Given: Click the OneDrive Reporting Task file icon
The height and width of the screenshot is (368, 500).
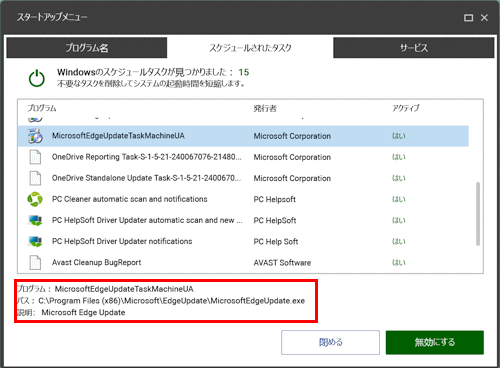Looking at the screenshot, I should [x=35, y=157].
